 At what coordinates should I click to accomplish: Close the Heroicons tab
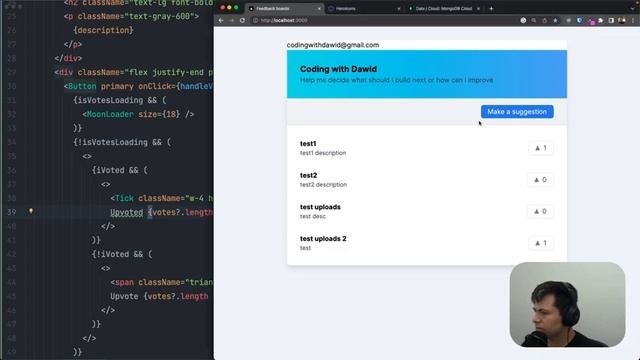[x=398, y=9]
